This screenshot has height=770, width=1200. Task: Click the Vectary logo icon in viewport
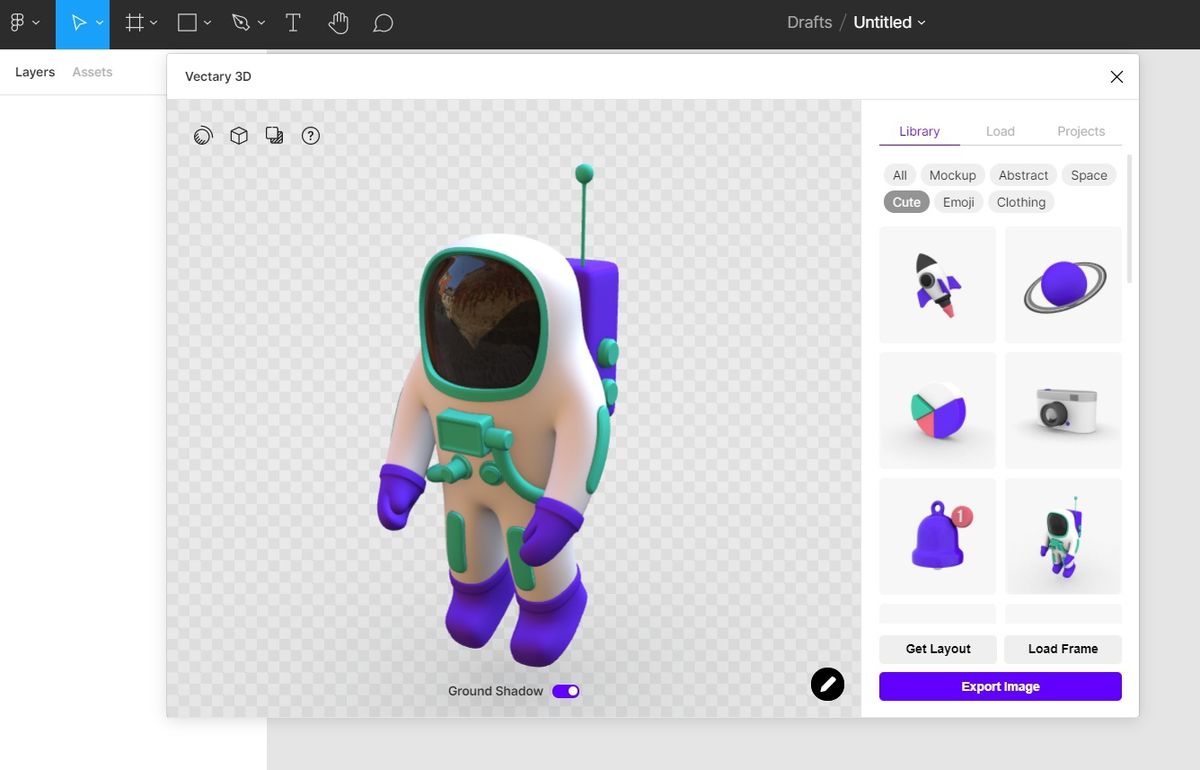point(203,136)
